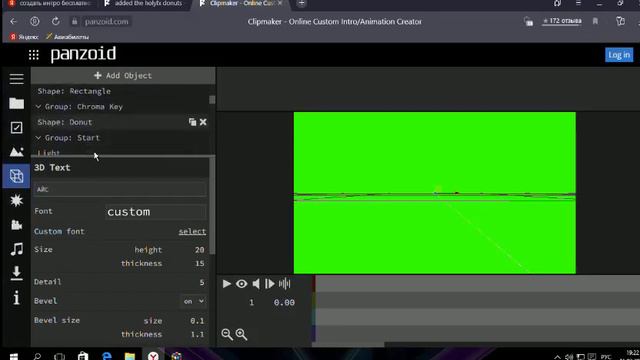Edit the Detail value 5

pyautogui.click(x=202, y=282)
